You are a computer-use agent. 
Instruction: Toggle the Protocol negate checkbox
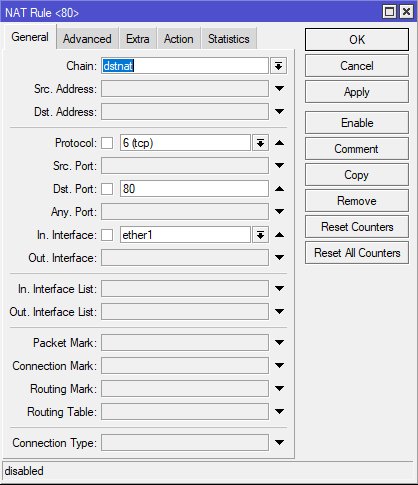(x=107, y=143)
